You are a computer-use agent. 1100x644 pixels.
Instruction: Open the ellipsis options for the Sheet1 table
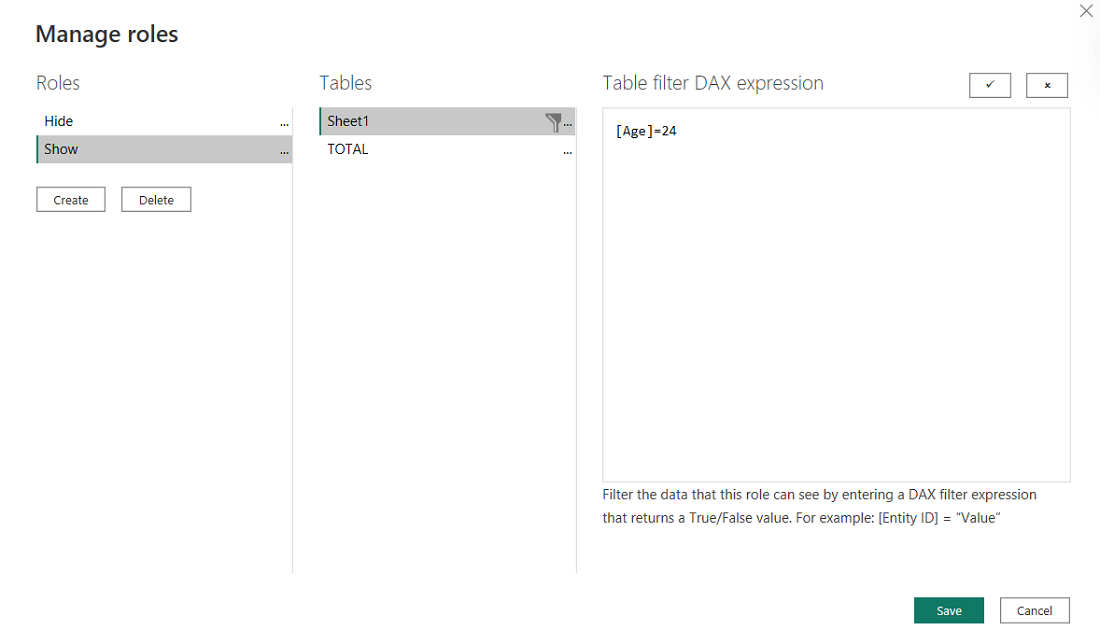click(568, 123)
